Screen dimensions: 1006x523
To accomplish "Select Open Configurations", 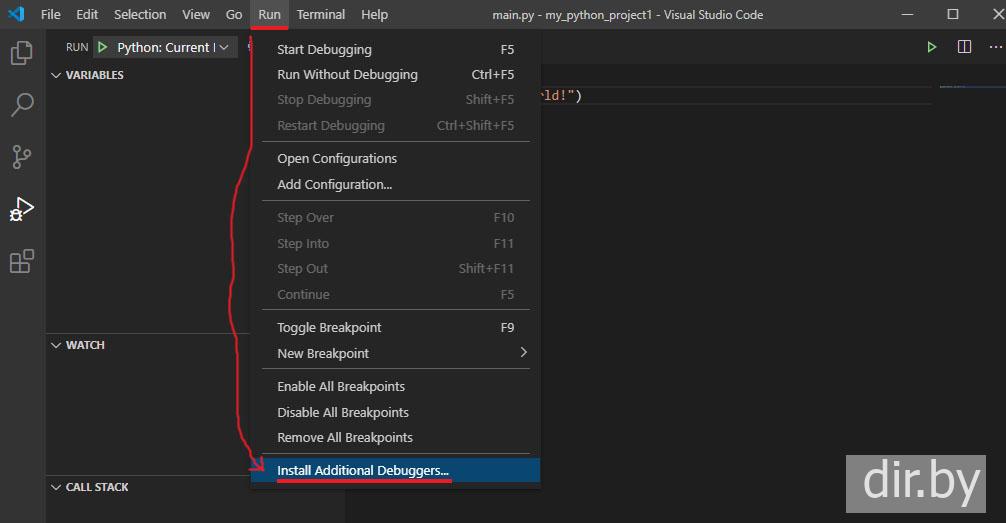I will [x=337, y=158].
